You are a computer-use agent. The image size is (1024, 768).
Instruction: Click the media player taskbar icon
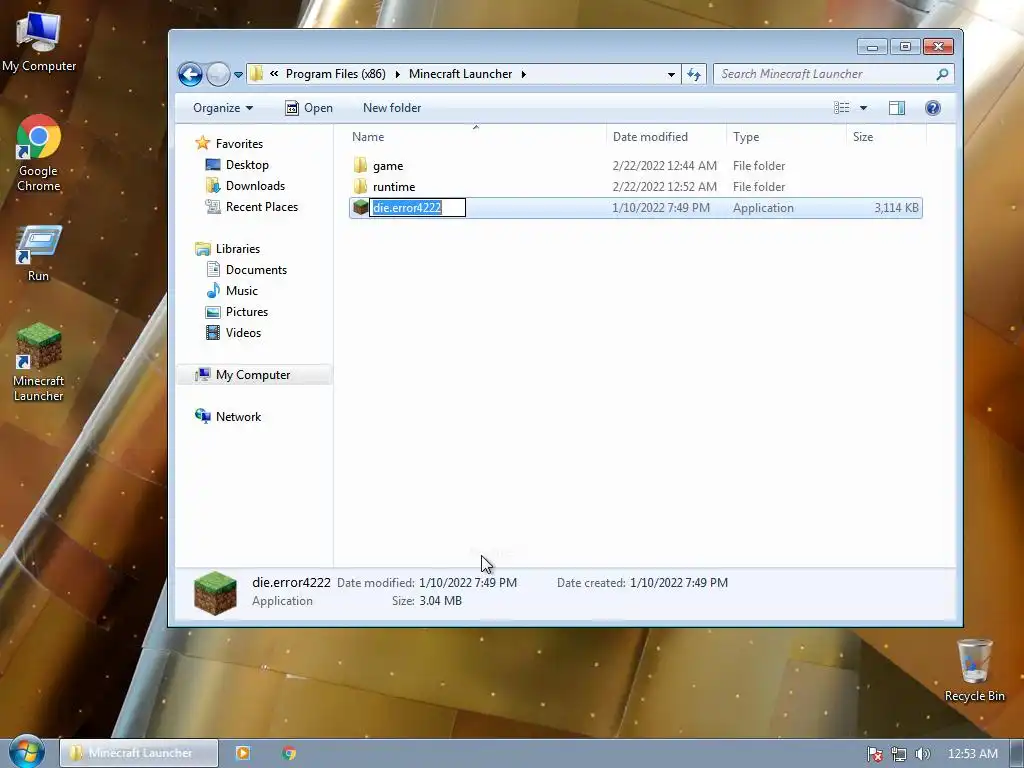242,753
